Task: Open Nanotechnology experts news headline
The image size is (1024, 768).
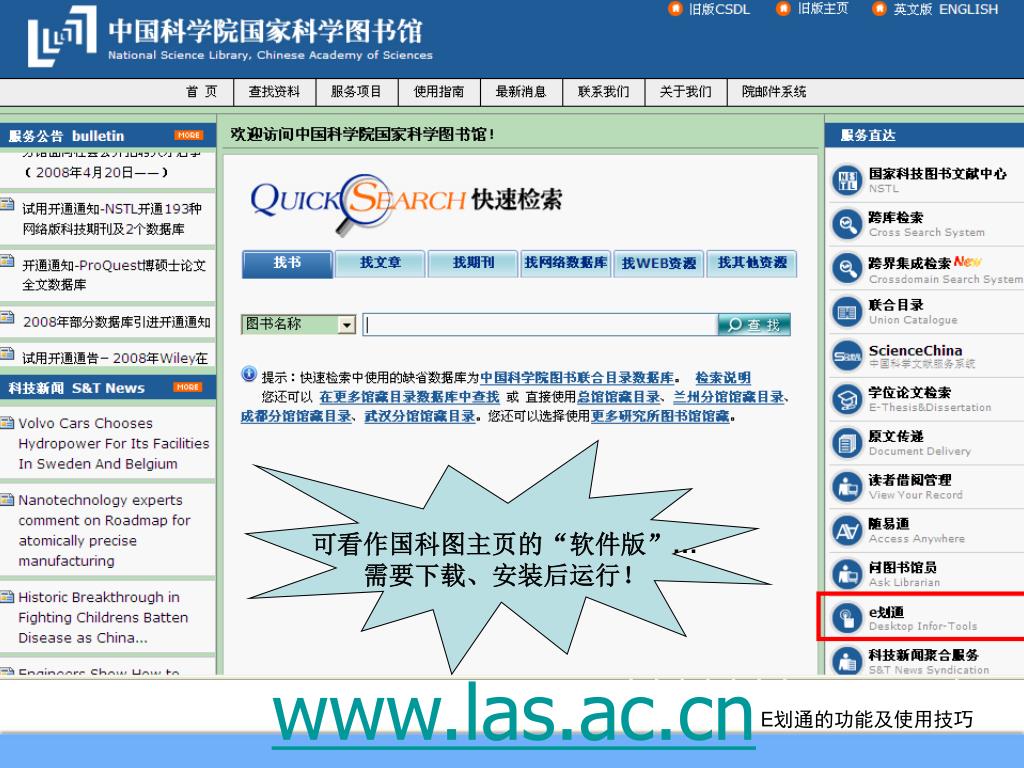Action: coord(104,530)
